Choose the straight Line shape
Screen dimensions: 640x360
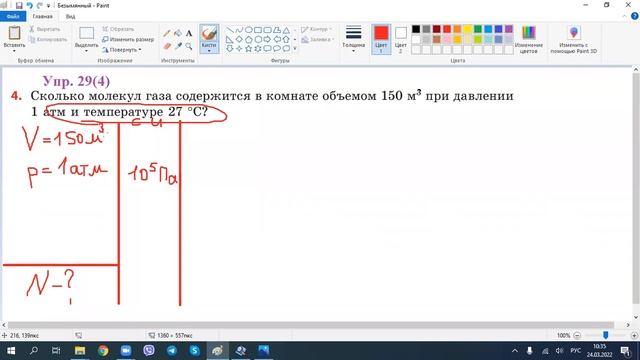[x=230, y=30]
